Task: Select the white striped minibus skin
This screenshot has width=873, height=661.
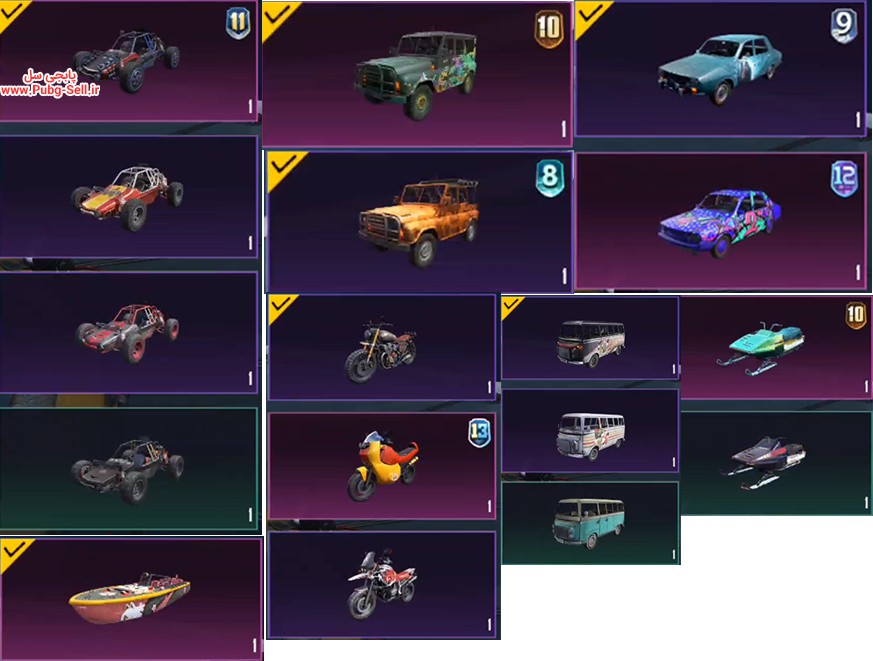Action: [x=590, y=430]
